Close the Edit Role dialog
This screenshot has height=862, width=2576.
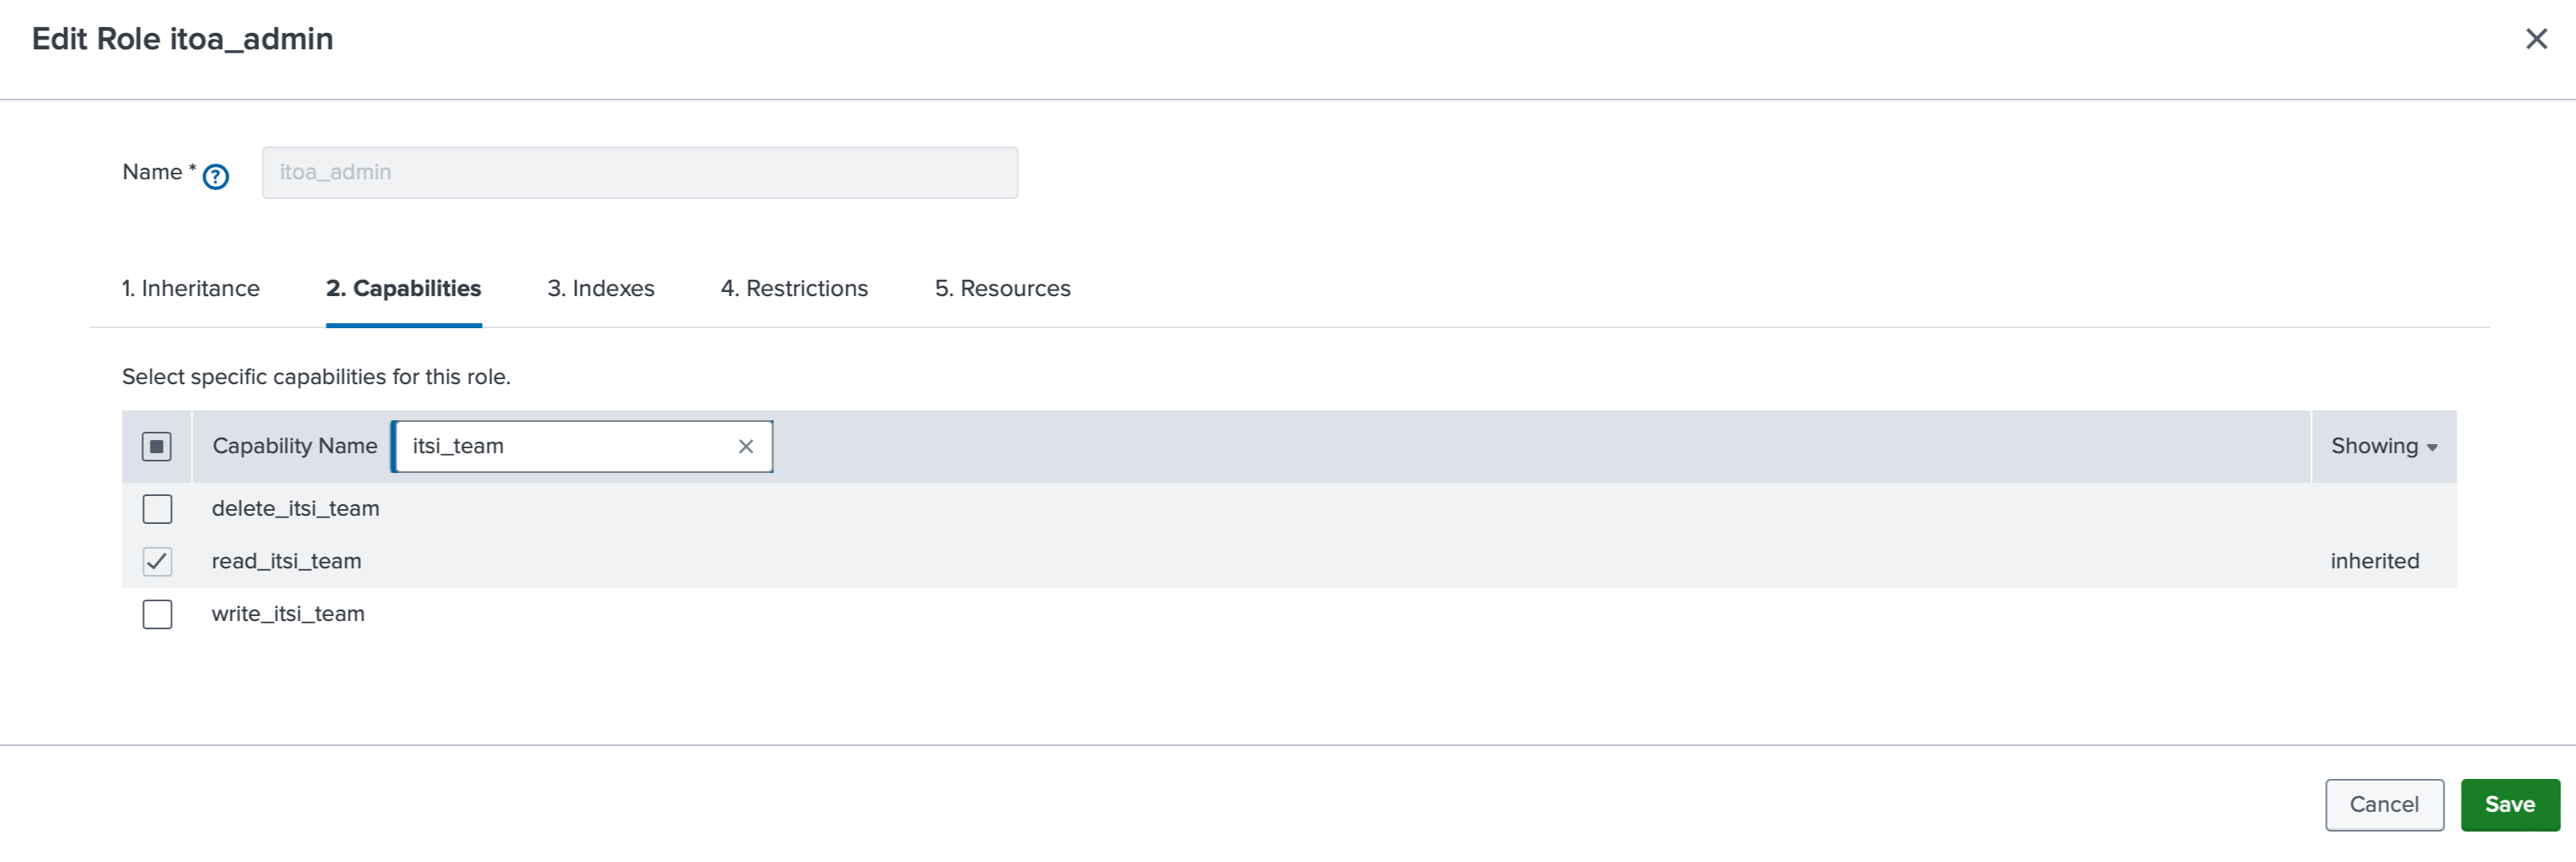tap(2537, 39)
